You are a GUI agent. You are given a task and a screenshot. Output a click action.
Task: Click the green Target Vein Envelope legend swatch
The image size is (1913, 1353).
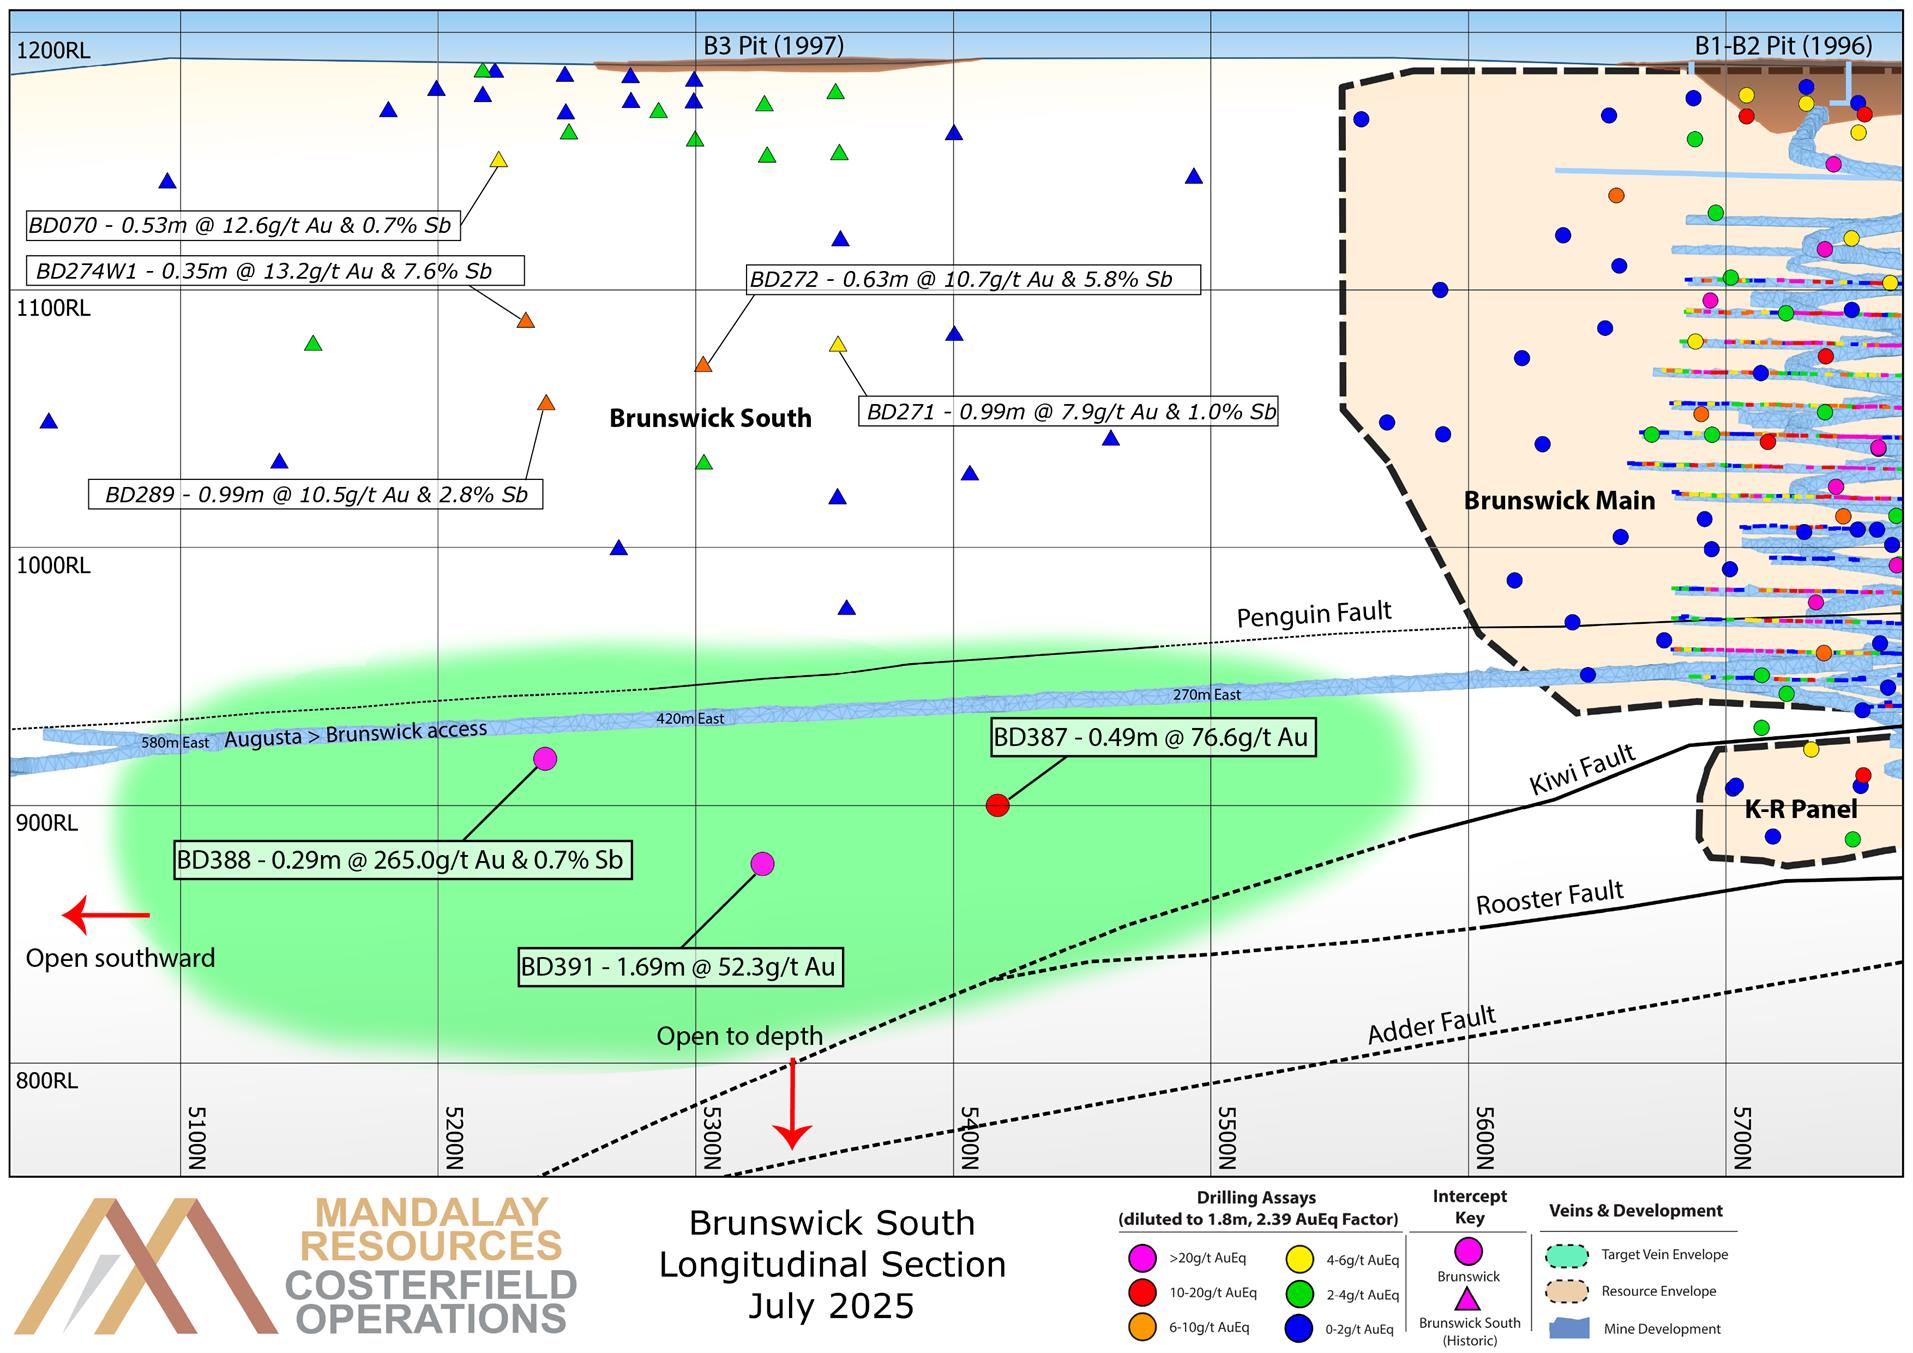1567,1255
